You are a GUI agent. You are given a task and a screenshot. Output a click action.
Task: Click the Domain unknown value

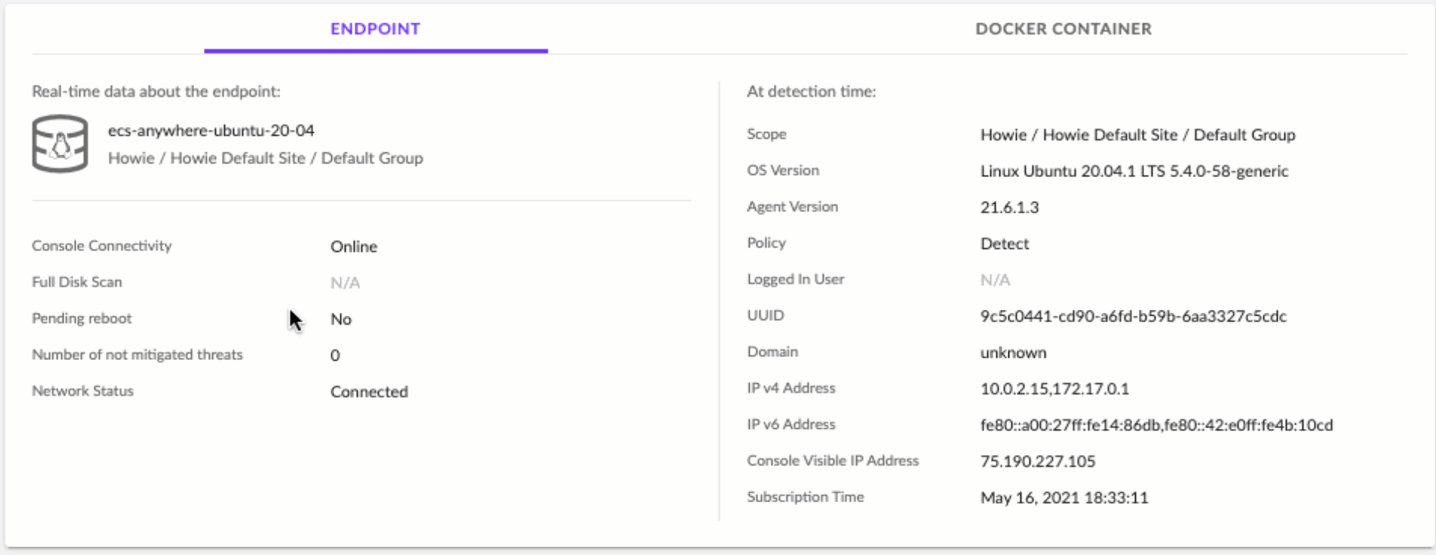[1013, 352]
